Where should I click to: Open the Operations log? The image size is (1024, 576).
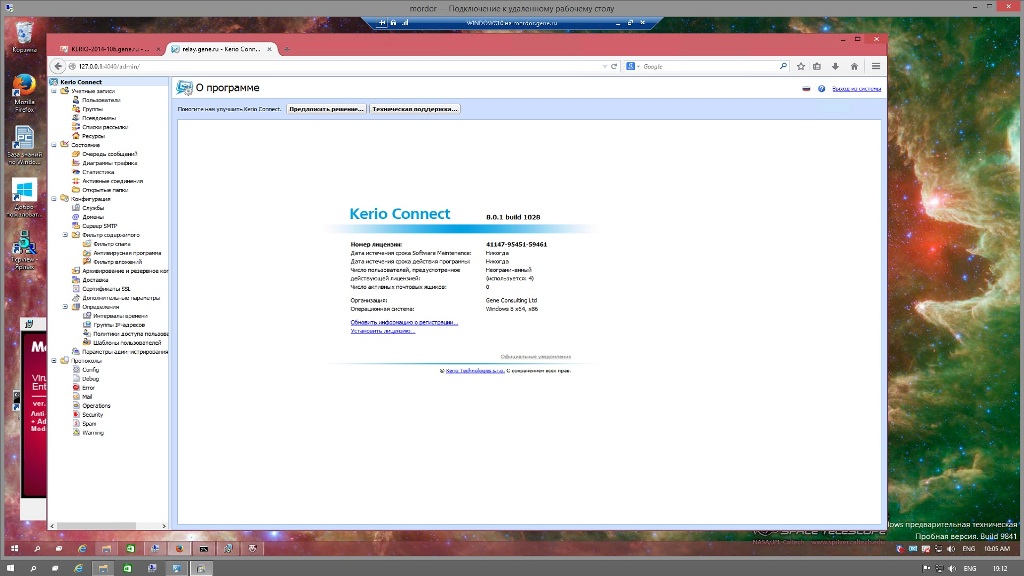click(x=96, y=406)
